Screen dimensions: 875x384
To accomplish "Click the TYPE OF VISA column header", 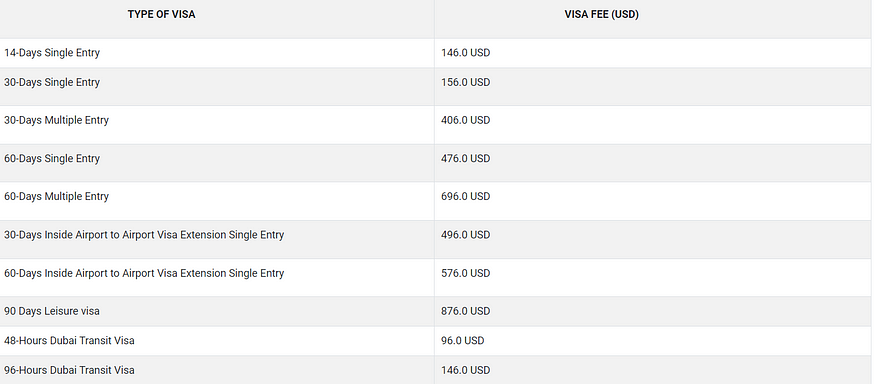I will [x=161, y=15].
